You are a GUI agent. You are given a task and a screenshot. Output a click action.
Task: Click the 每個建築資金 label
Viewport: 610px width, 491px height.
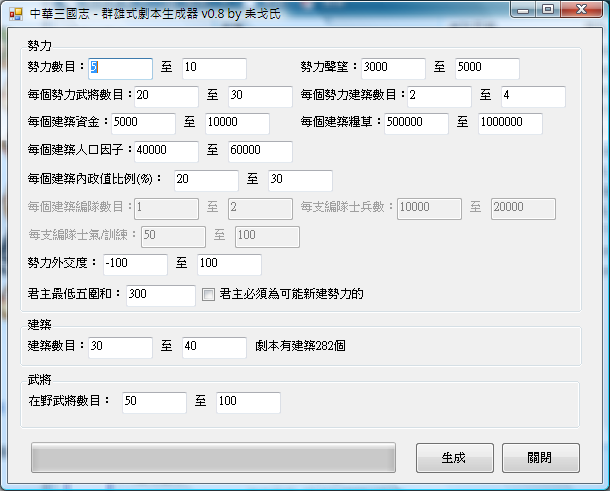click(x=68, y=121)
